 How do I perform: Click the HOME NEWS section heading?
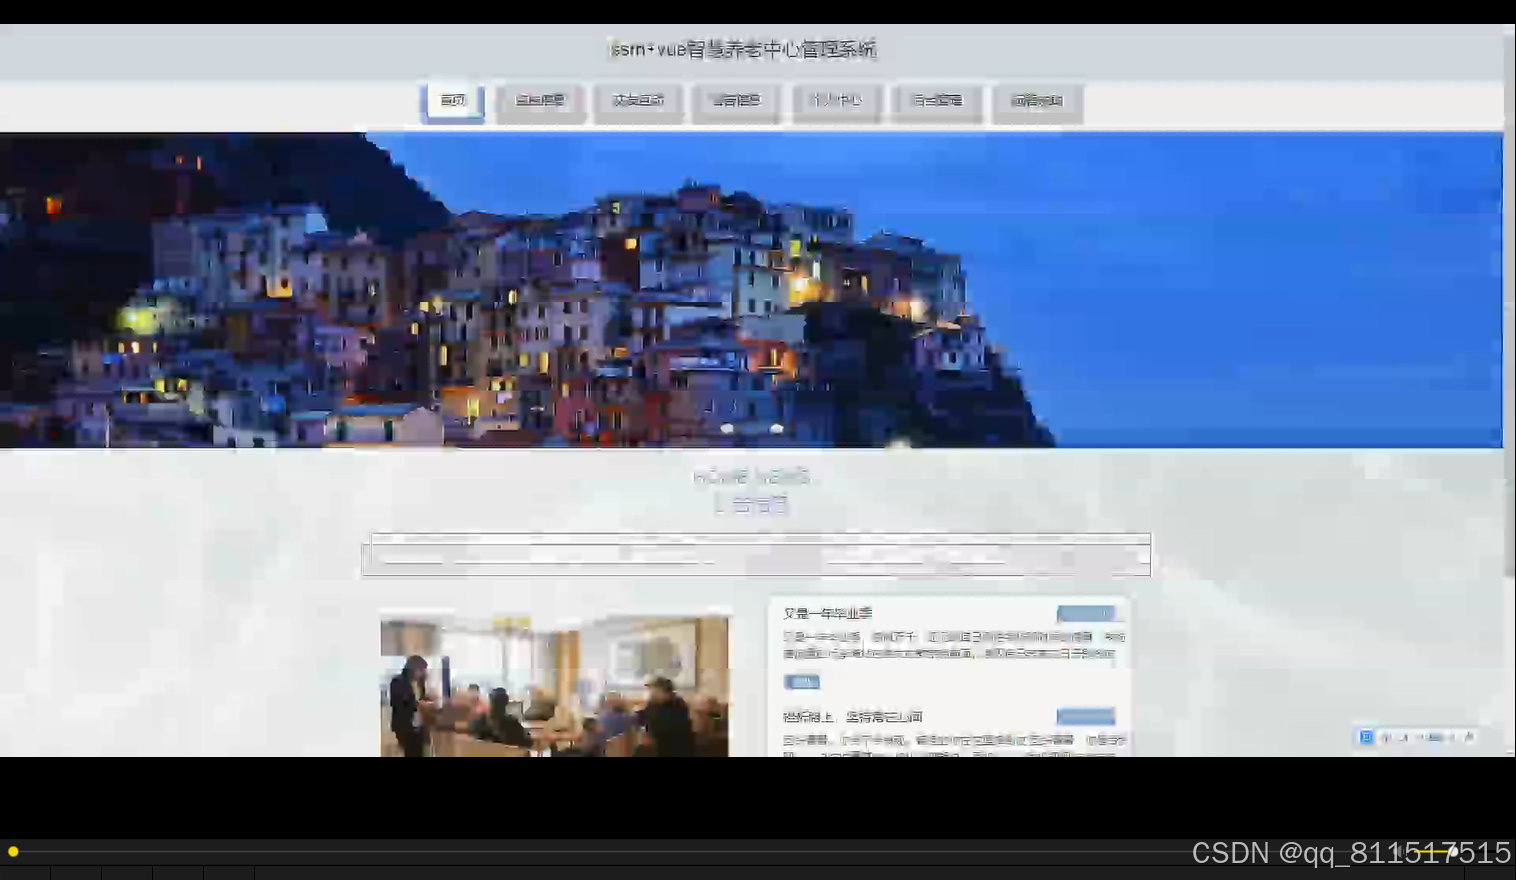pyautogui.click(x=751, y=477)
